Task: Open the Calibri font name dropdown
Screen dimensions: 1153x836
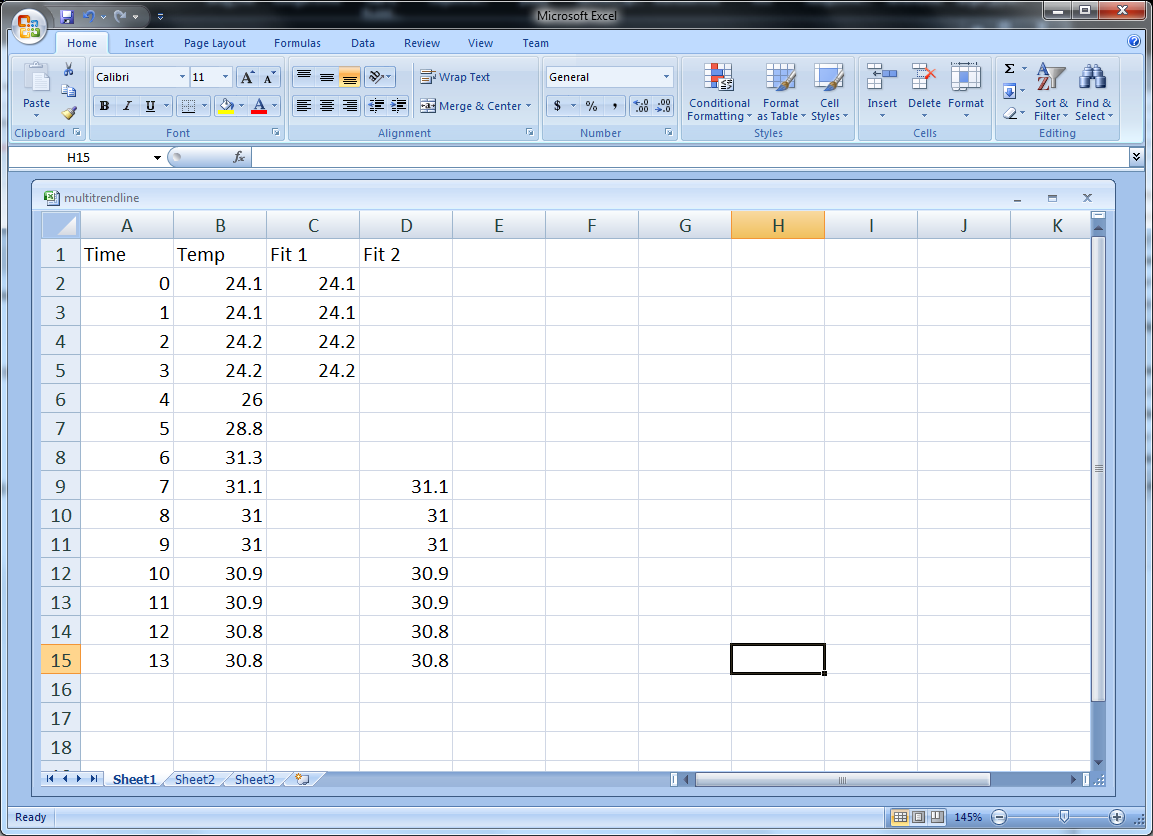Action: pos(182,77)
